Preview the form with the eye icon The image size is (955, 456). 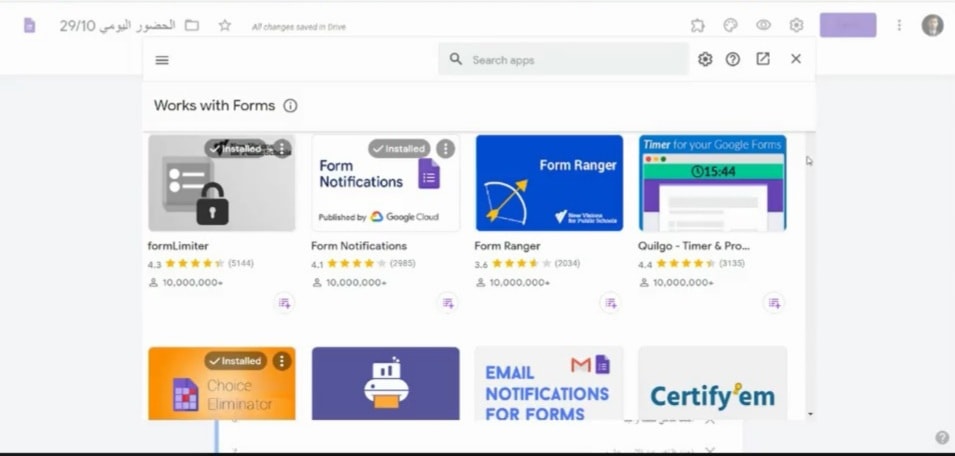[x=763, y=25]
